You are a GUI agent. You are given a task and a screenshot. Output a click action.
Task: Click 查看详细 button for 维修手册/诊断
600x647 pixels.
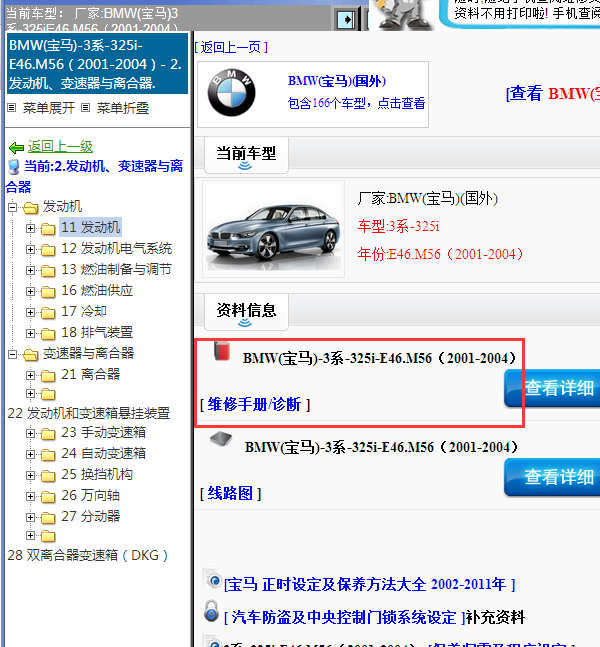tap(552, 388)
